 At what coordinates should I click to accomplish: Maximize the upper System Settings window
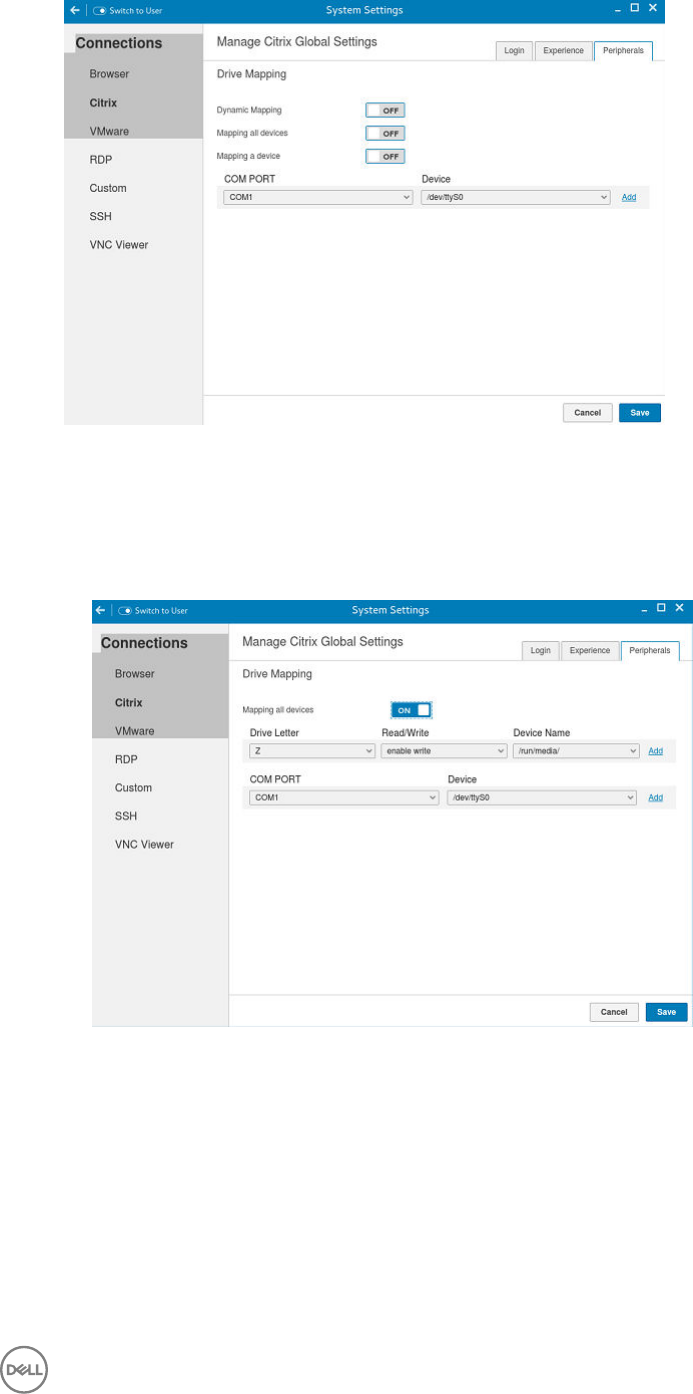(x=635, y=7)
